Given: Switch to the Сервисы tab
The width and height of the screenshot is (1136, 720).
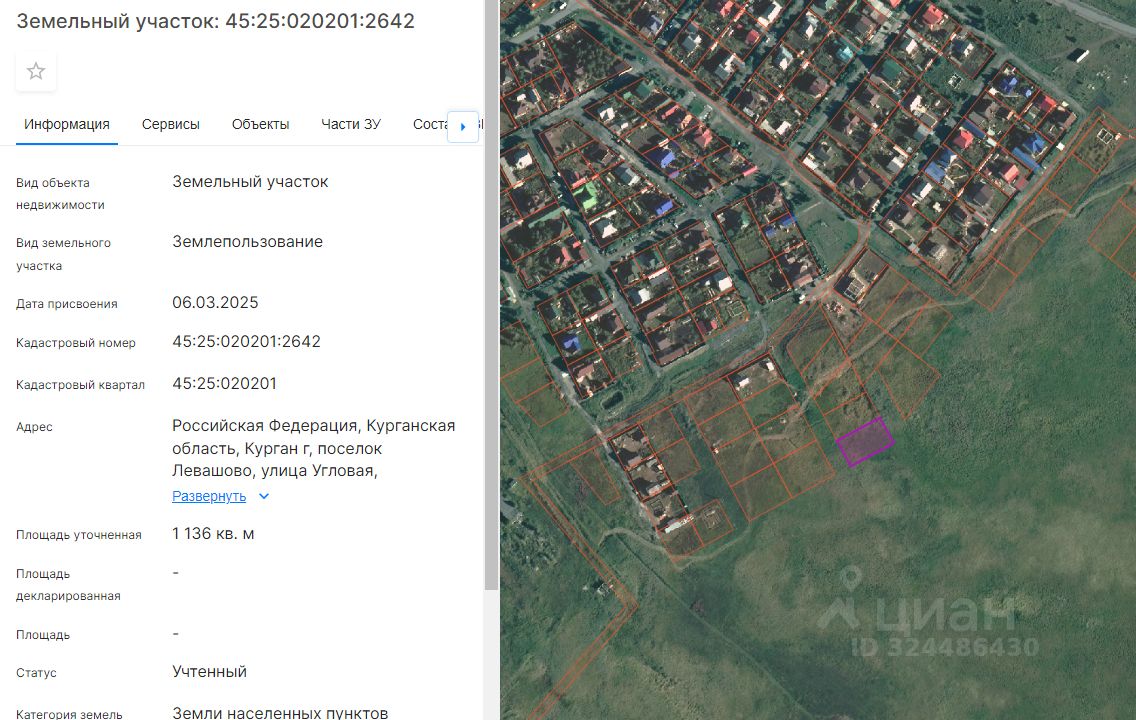Looking at the screenshot, I should [x=170, y=125].
